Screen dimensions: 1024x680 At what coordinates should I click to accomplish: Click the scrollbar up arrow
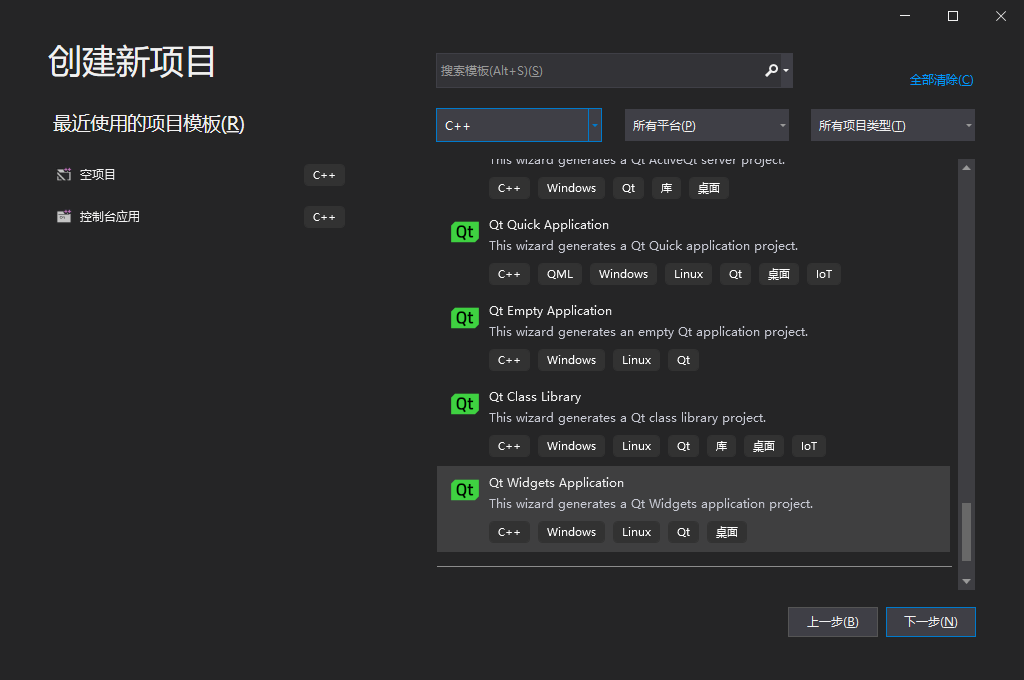click(x=967, y=168)
